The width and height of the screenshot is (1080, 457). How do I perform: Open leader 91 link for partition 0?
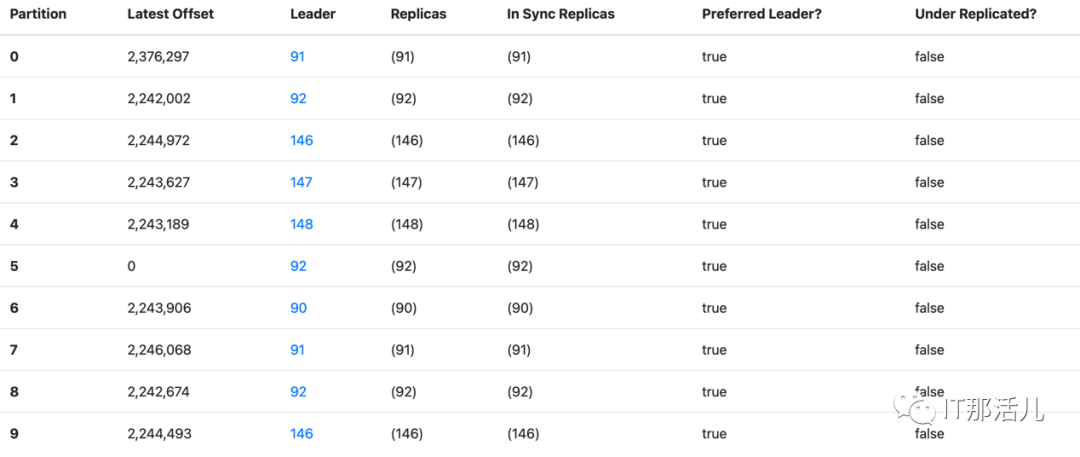[297, 57]
